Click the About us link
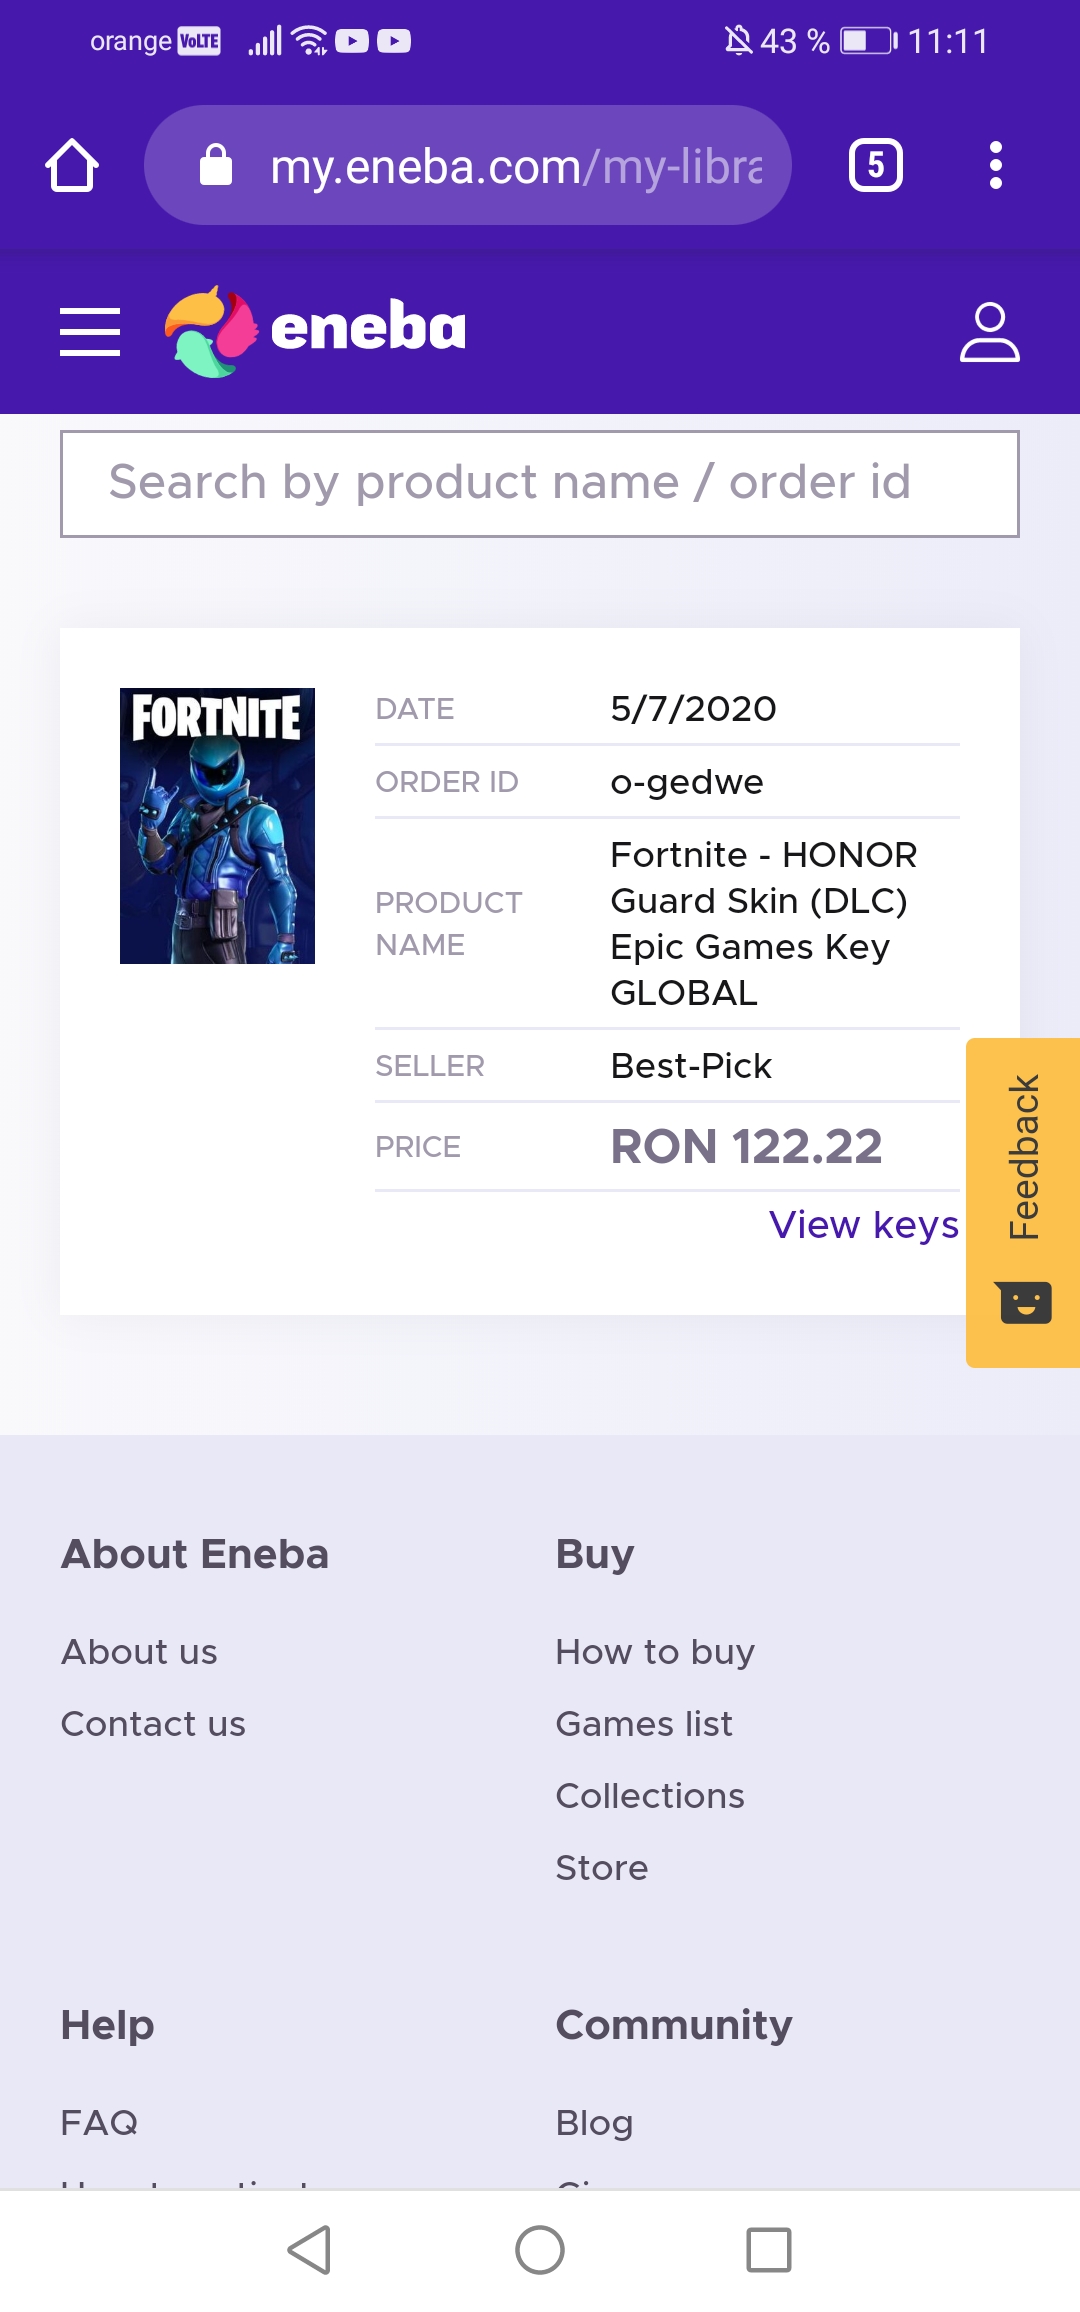Image resolution: width=1080 pixels, height=2312 pixels. (x=139, y=1652)
